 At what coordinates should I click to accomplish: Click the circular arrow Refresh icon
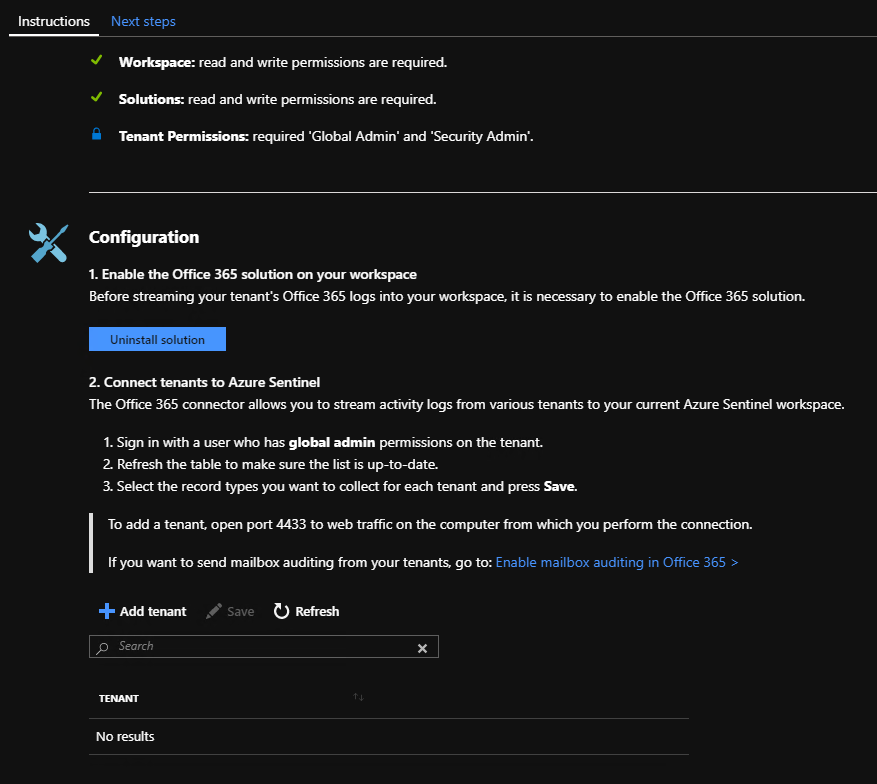pyautogui.click(x=282, y=611)
